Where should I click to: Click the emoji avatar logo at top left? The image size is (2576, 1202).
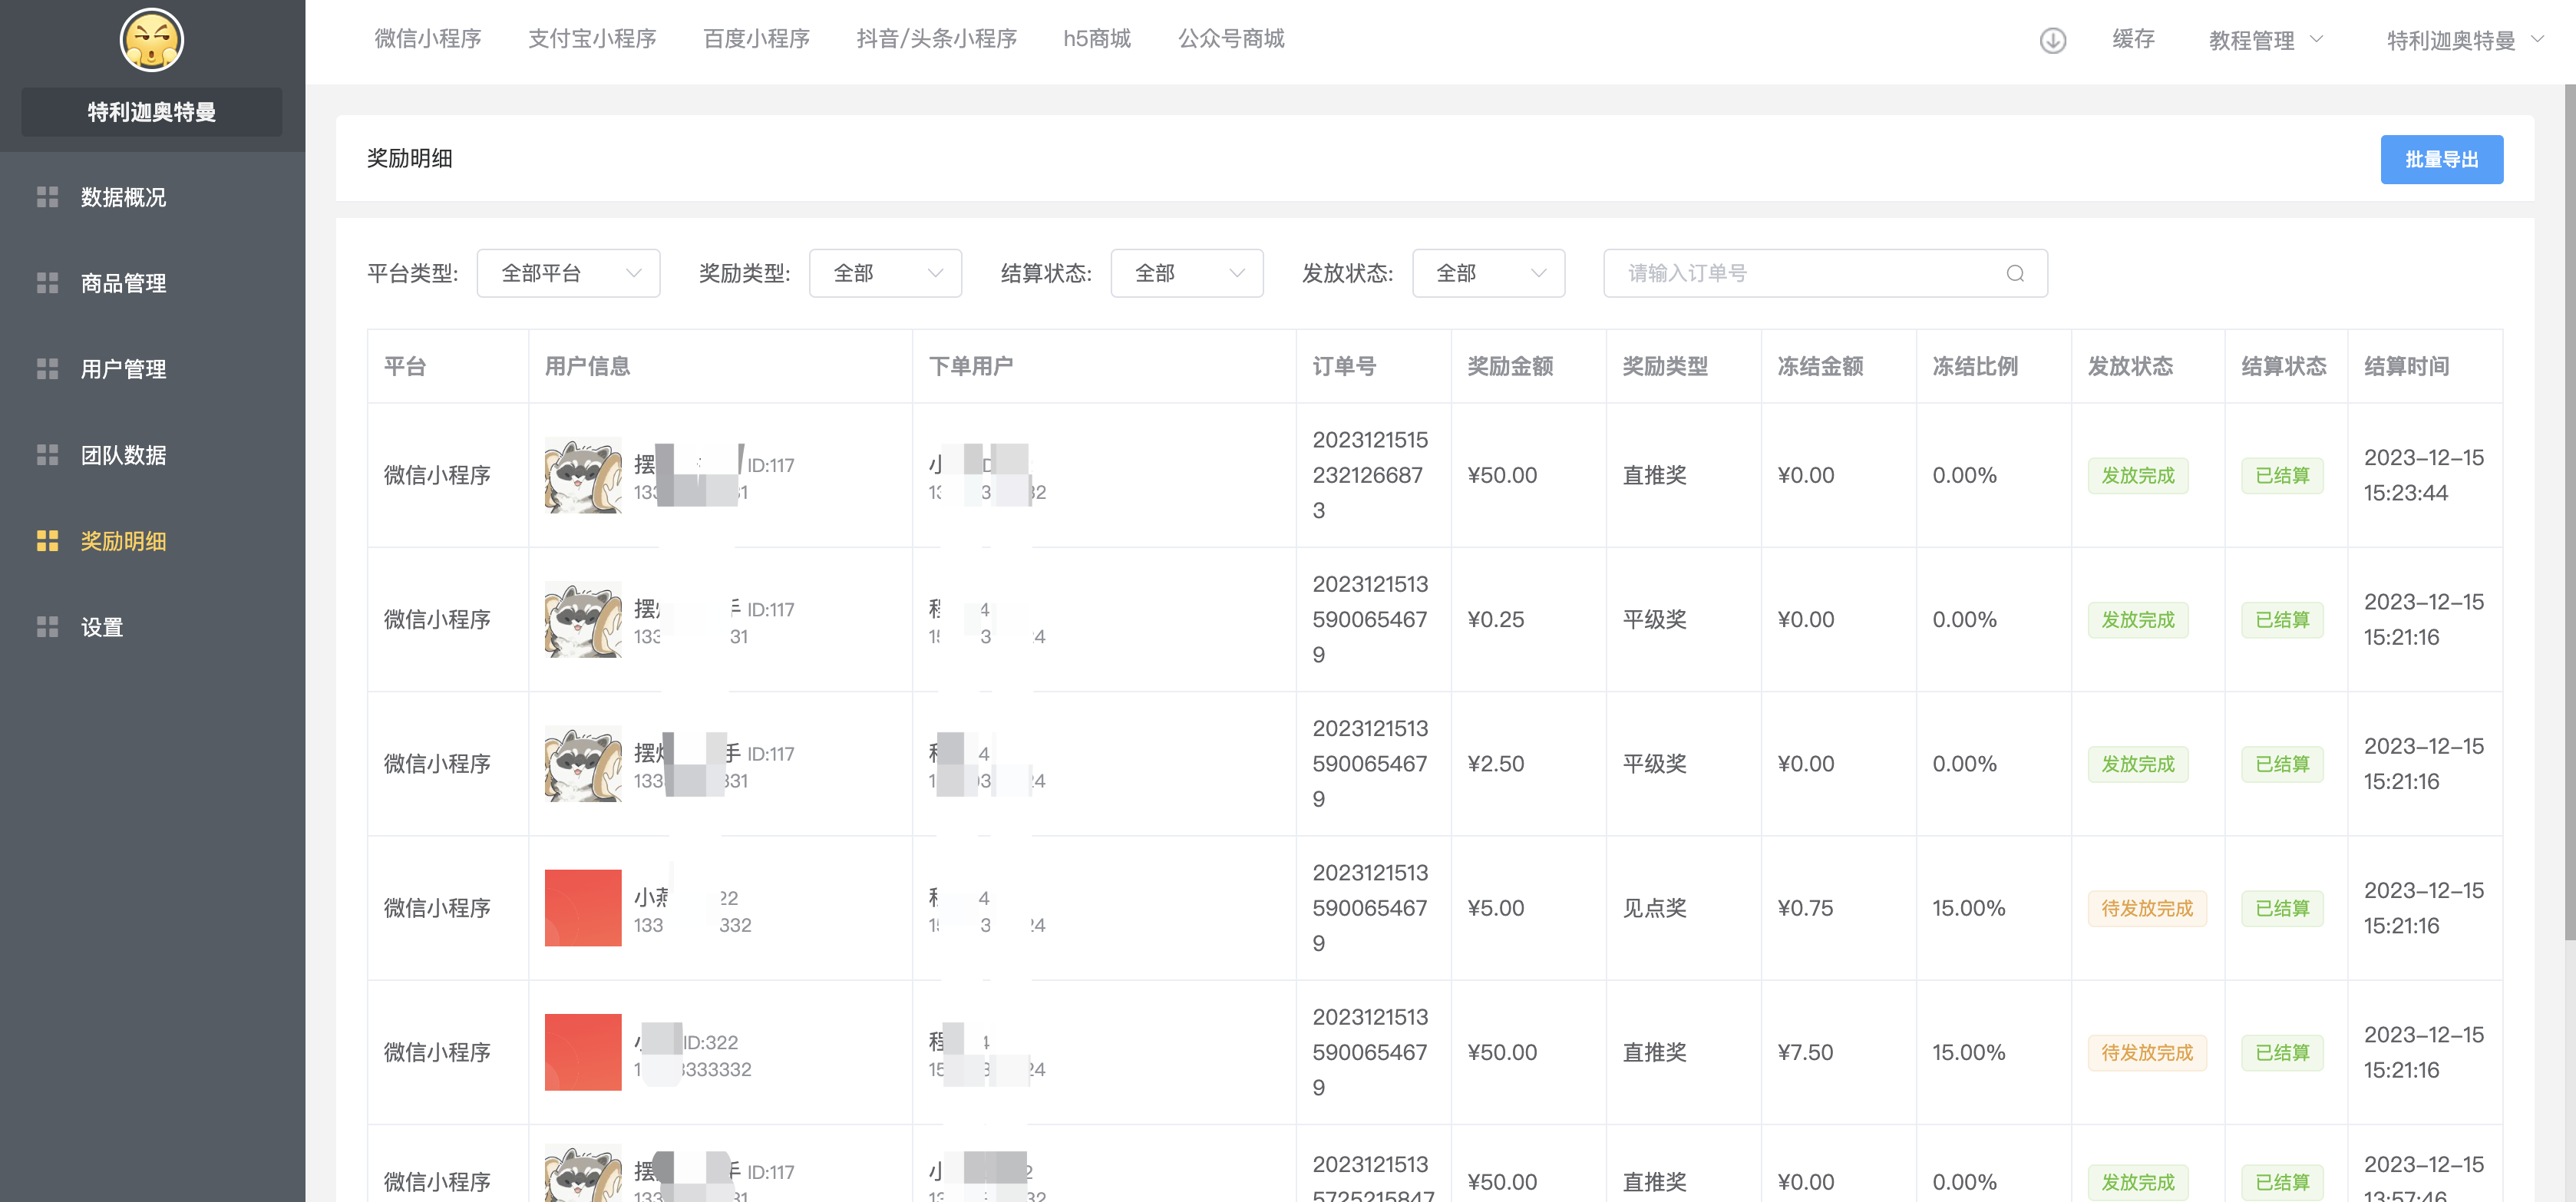tap(152, 40)
